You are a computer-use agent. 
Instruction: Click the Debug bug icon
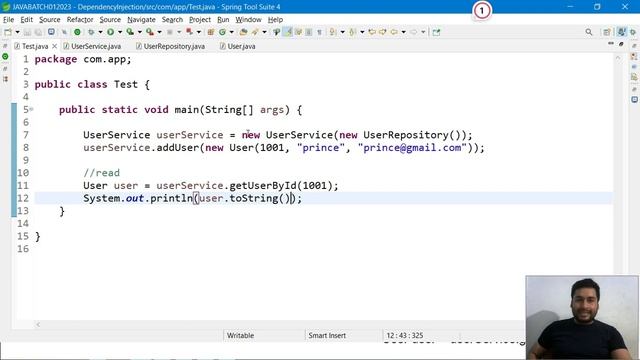(91, 32)
